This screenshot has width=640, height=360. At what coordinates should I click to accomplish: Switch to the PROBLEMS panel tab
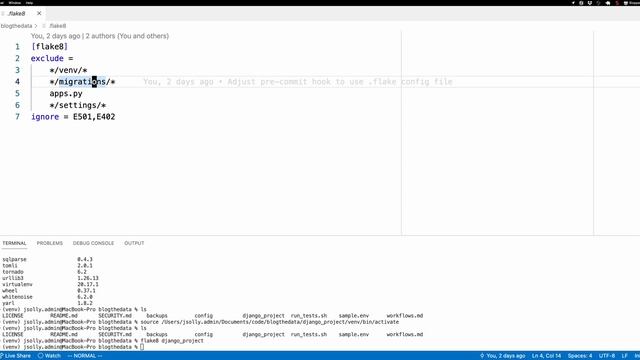[x=50, y=243]
